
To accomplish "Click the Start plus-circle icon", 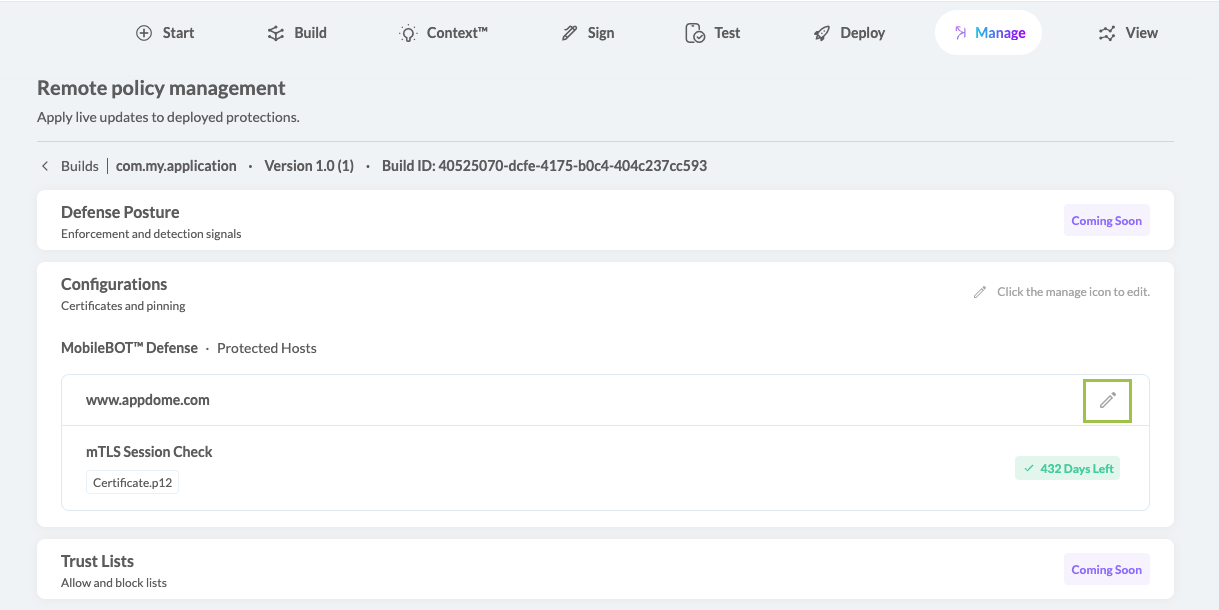I will click(144, 33).
